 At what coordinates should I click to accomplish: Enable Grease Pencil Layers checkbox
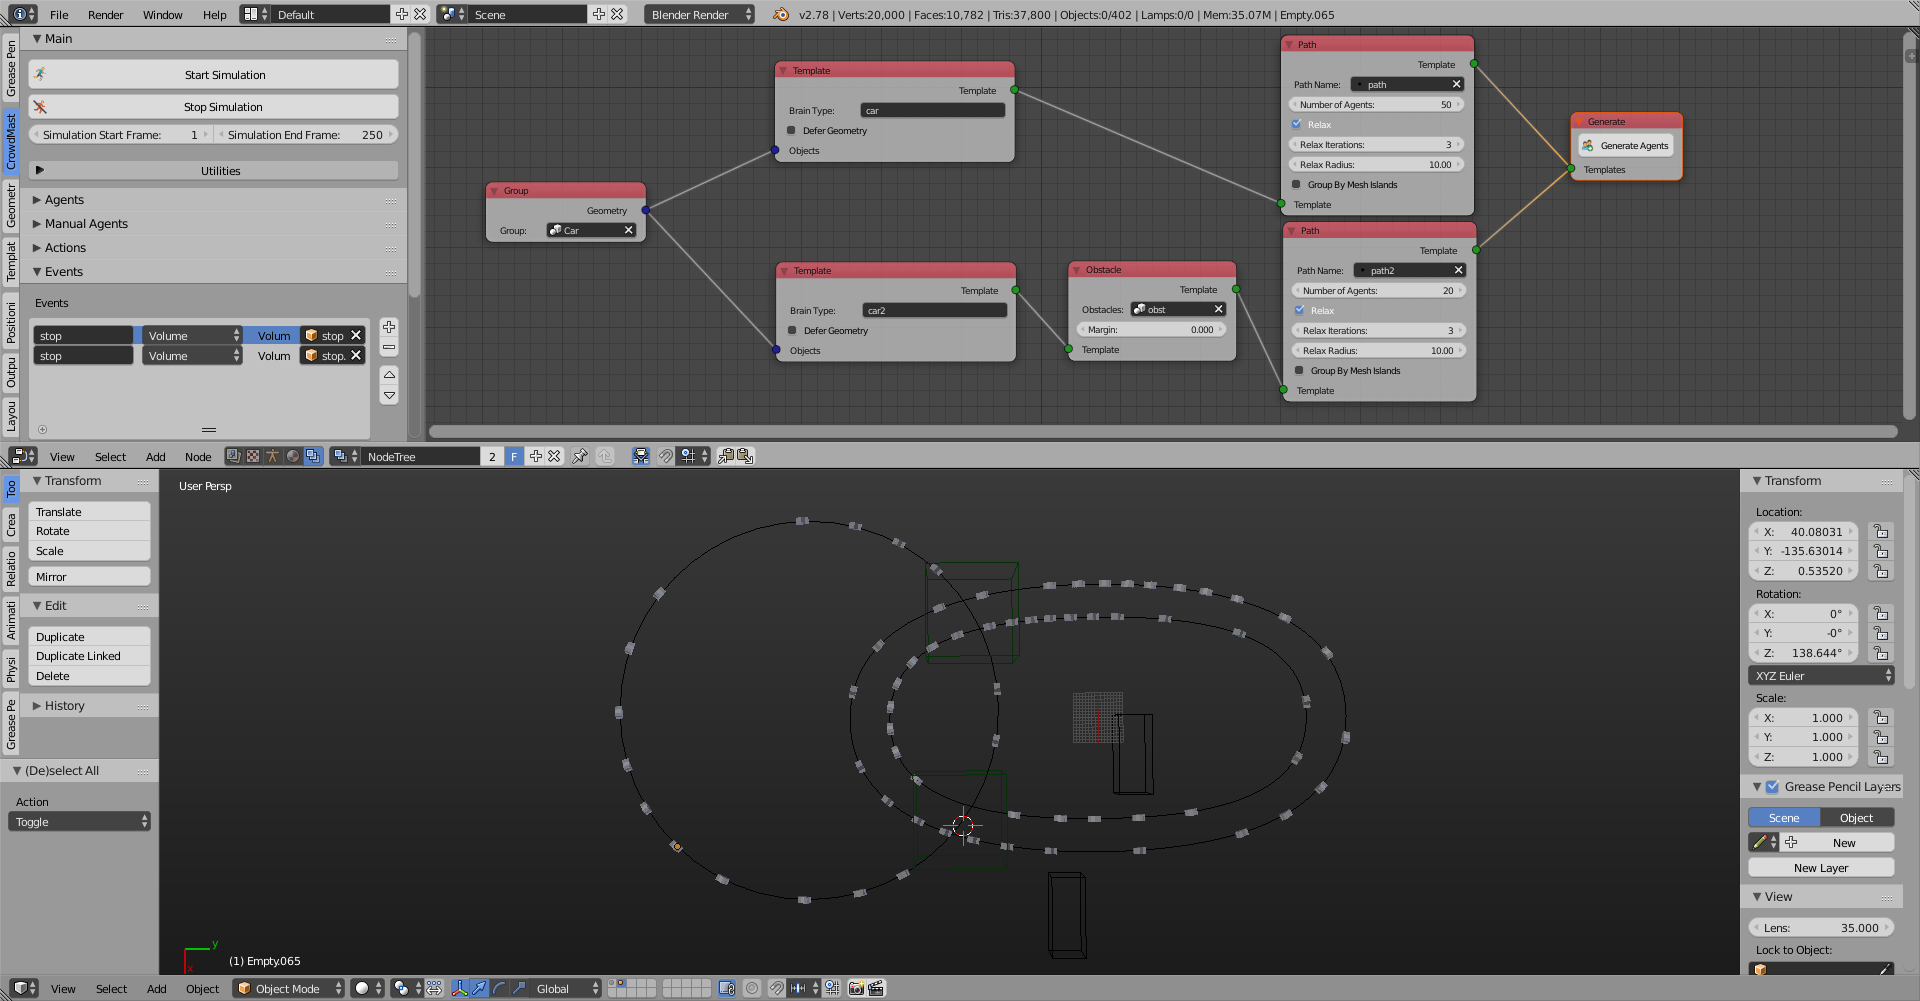pos(1772,787)
